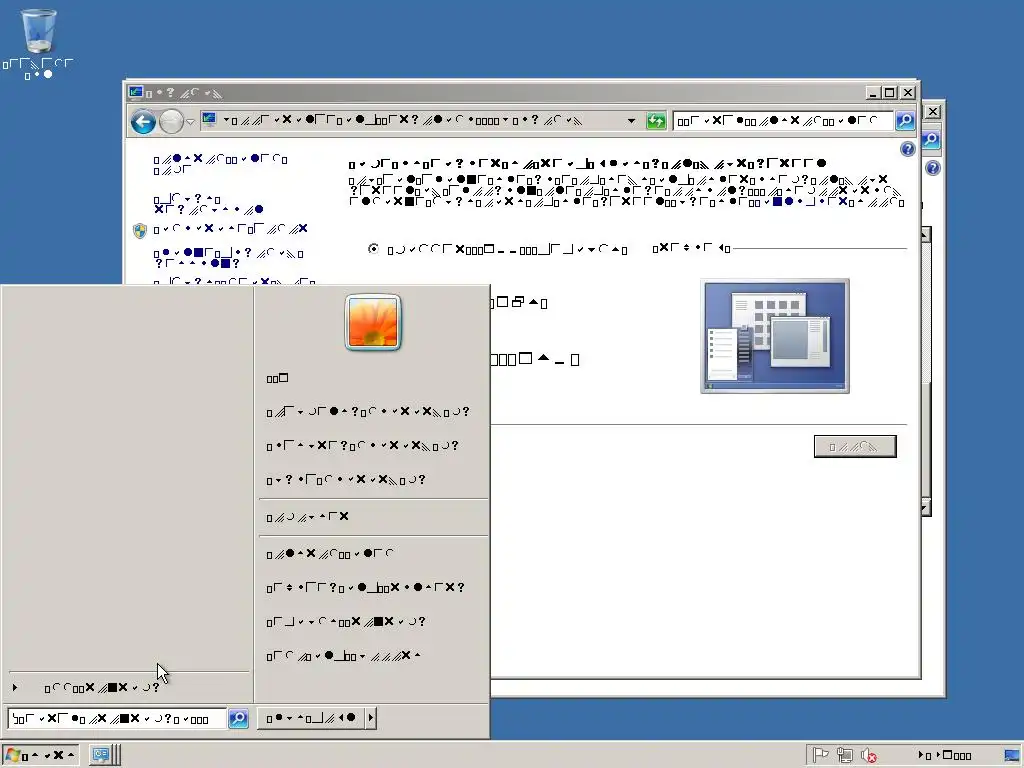The width and height of the screenshot is (1024, 768).
Task: Click the speaker icon with the red X in the tray
Action: (x=869, y=756)
